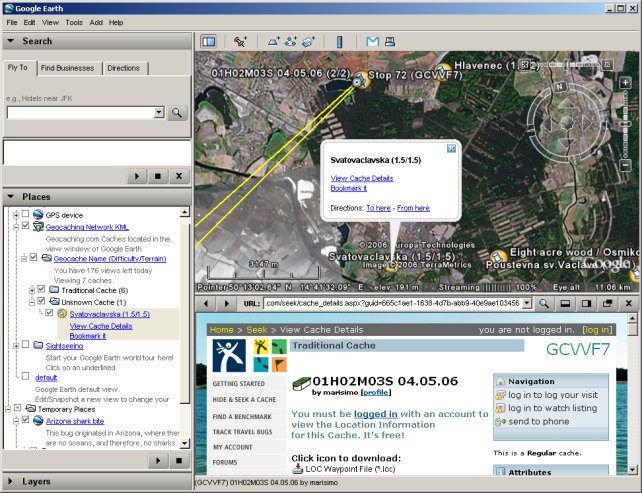
Task: Uncheck the Svatovaclavska (1.5/1.5) checkbox
Action: click(x=50, y=313)
